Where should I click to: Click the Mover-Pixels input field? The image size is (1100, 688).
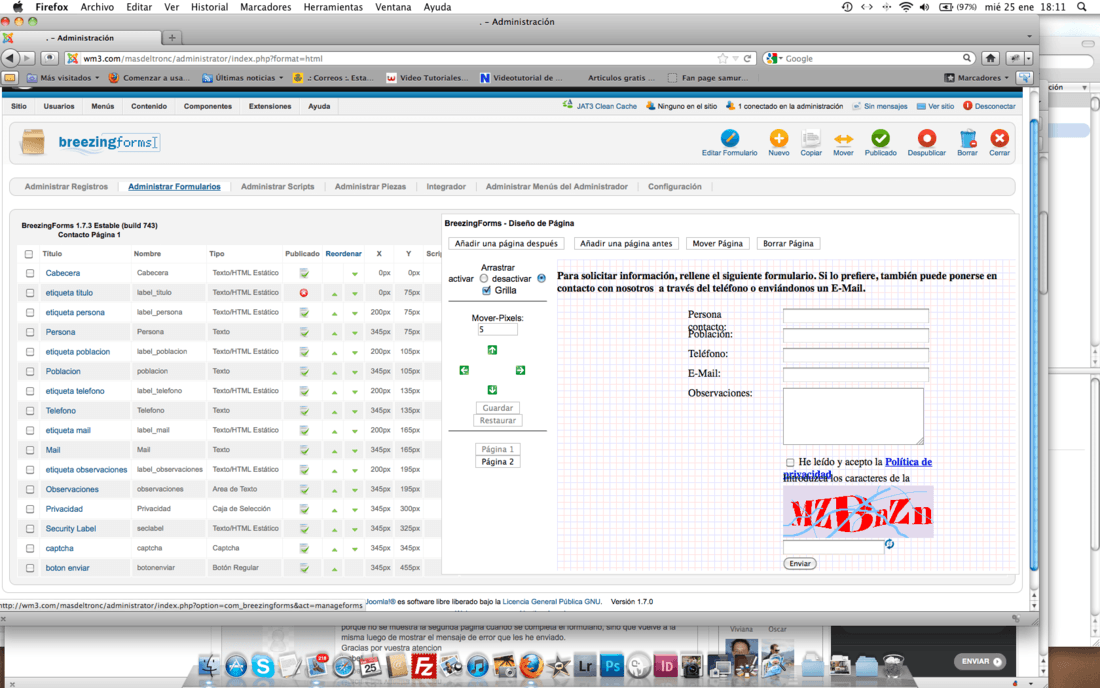[497, 330]
